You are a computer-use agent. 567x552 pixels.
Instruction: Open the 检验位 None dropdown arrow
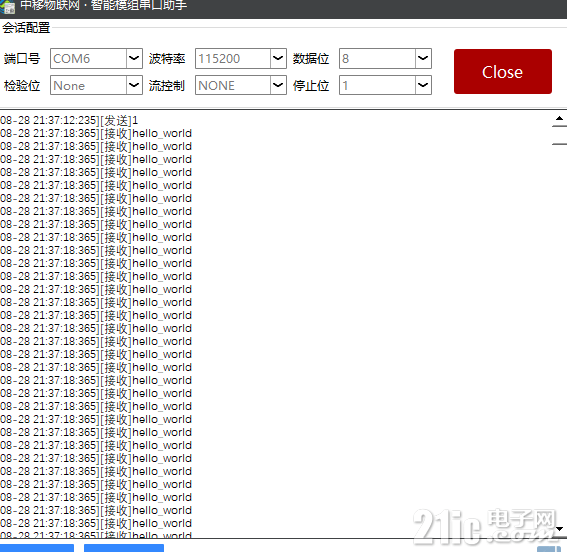134,85
